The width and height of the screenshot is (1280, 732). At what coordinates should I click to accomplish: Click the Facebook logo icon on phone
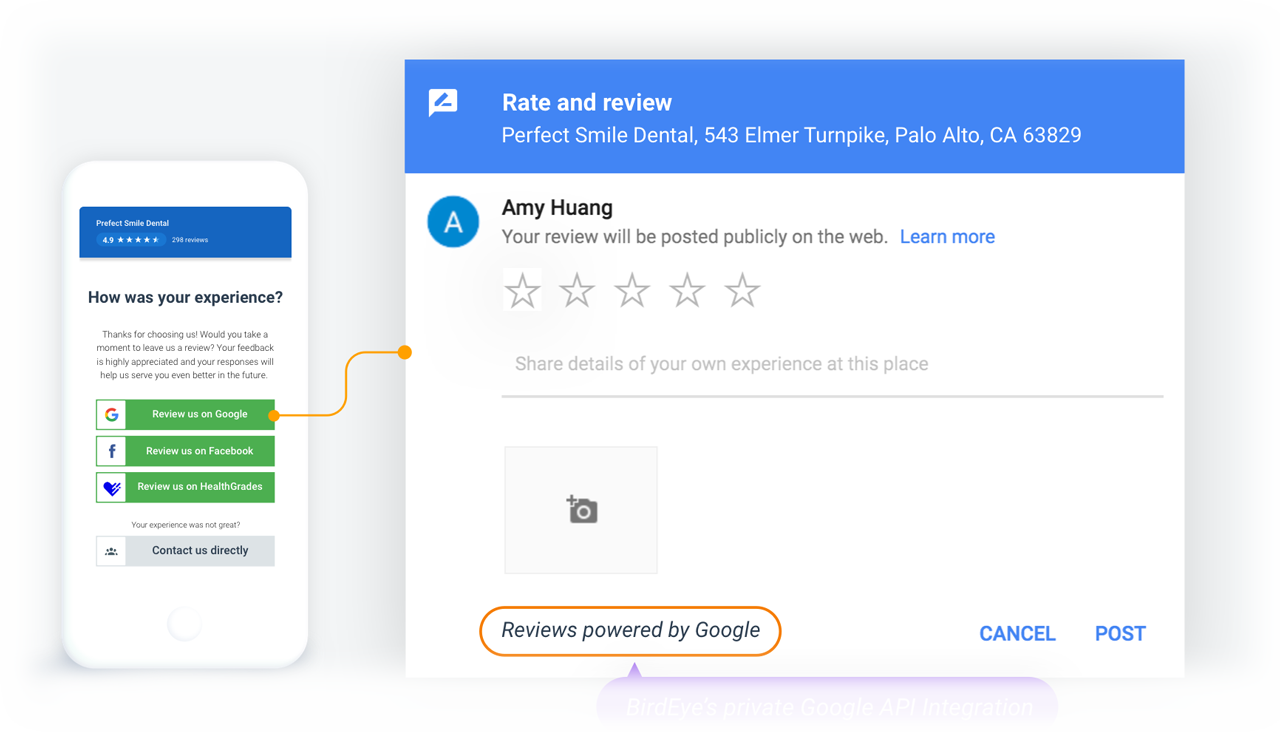coord(111,451)
